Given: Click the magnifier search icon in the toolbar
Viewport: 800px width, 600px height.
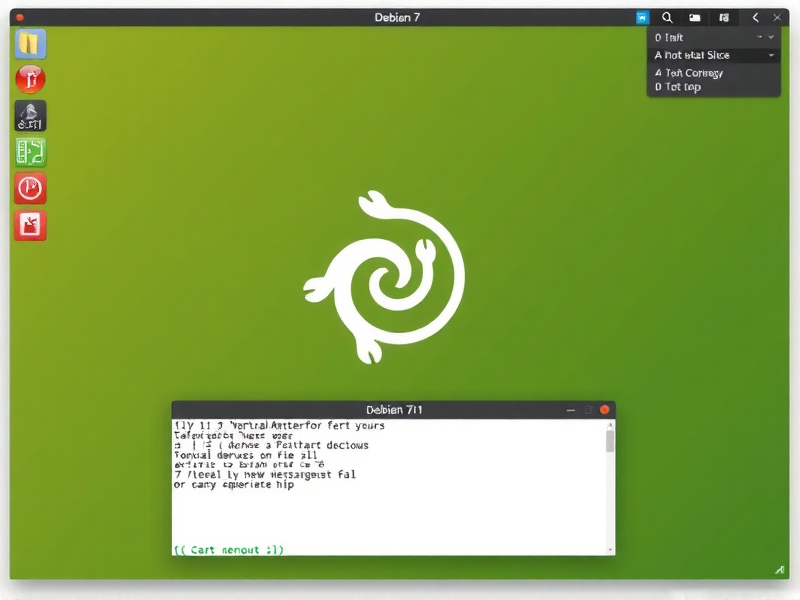Looking at the screenshot, I should (x=667, y=17).
